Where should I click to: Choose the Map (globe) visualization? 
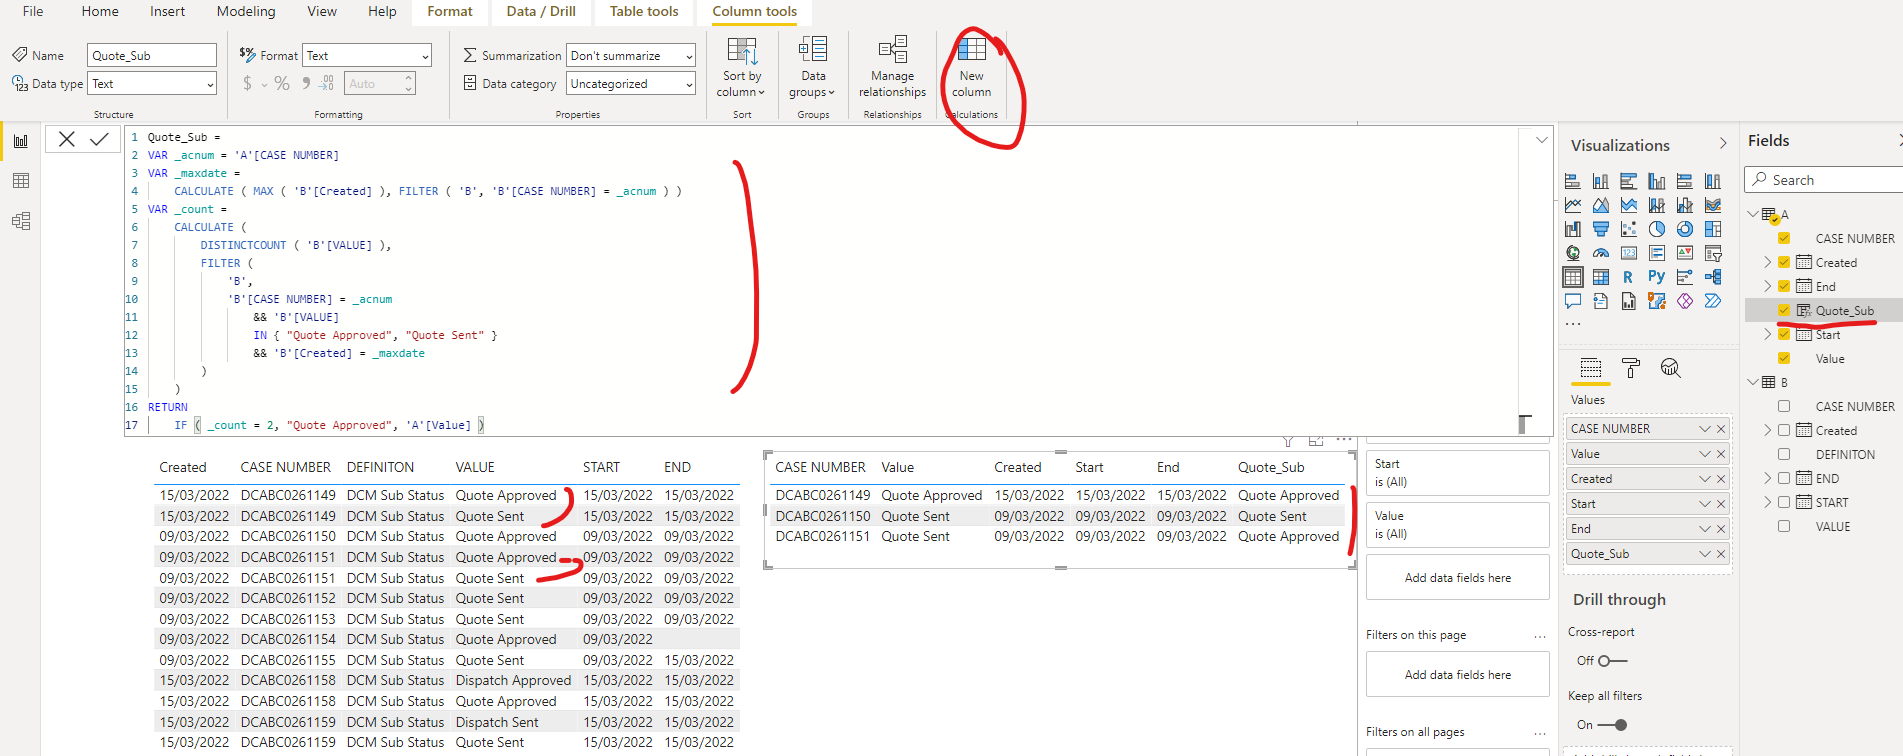(1573, 253)
